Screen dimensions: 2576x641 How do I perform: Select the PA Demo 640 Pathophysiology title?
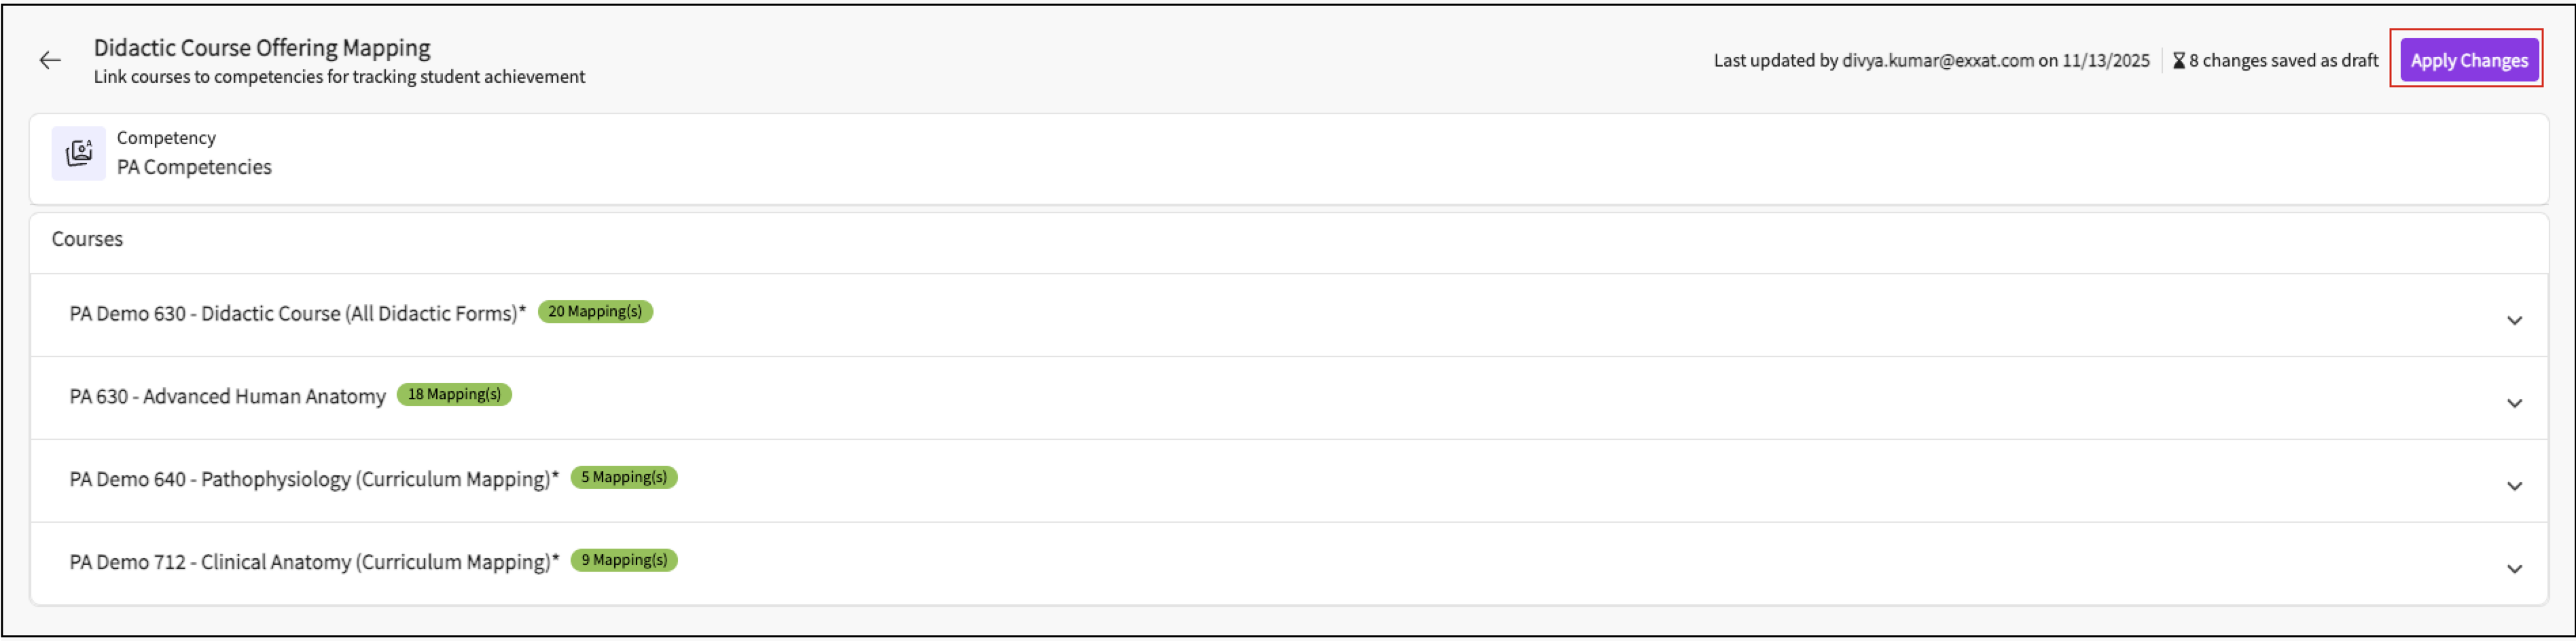pos(313,480)
